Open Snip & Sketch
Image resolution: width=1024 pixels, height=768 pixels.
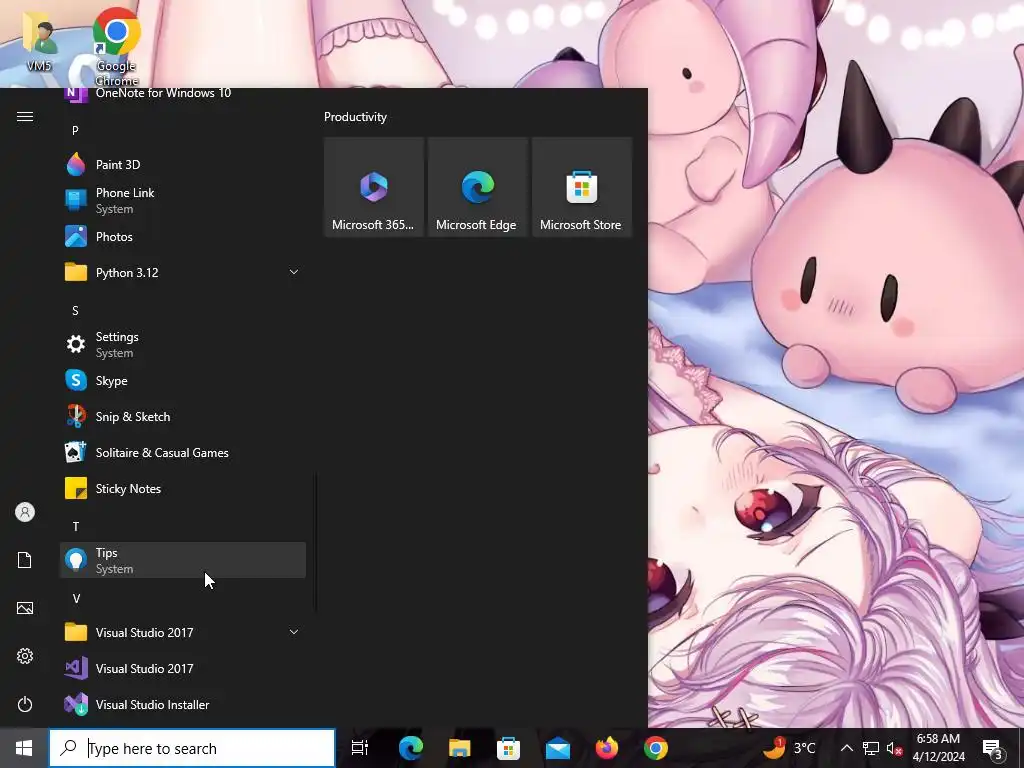point(183,416)
